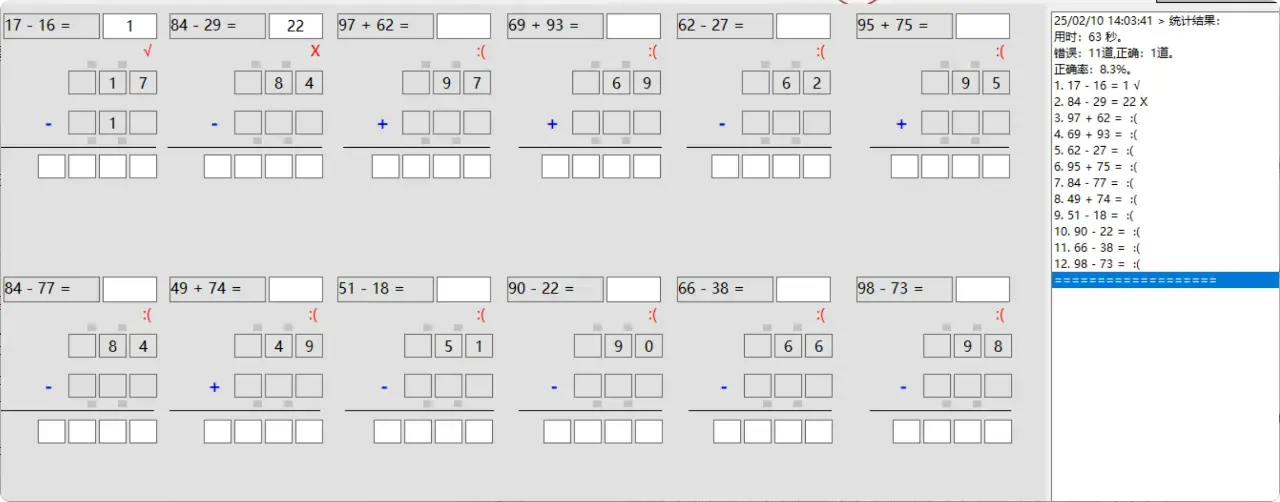The image size is (1280, 502).
Task: Click the digit box containing 0 under 90 - 22
Action: (x=647, y=346)
